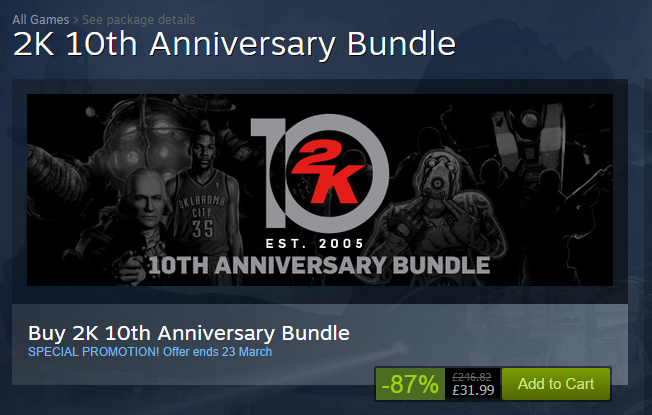Click the 2K 10th Anniversary Bundle title
This screenshot has height=415, width=652.
pos(235,44)
